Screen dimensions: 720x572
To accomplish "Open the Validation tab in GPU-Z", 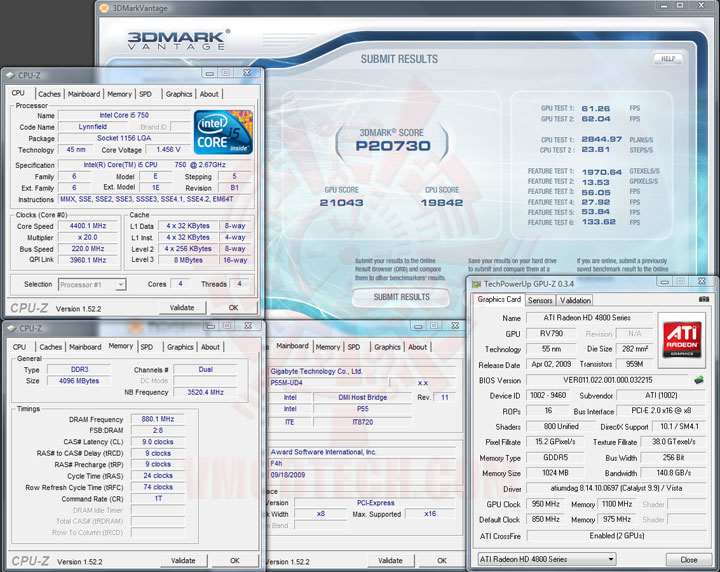I will (x=575, y=300).
